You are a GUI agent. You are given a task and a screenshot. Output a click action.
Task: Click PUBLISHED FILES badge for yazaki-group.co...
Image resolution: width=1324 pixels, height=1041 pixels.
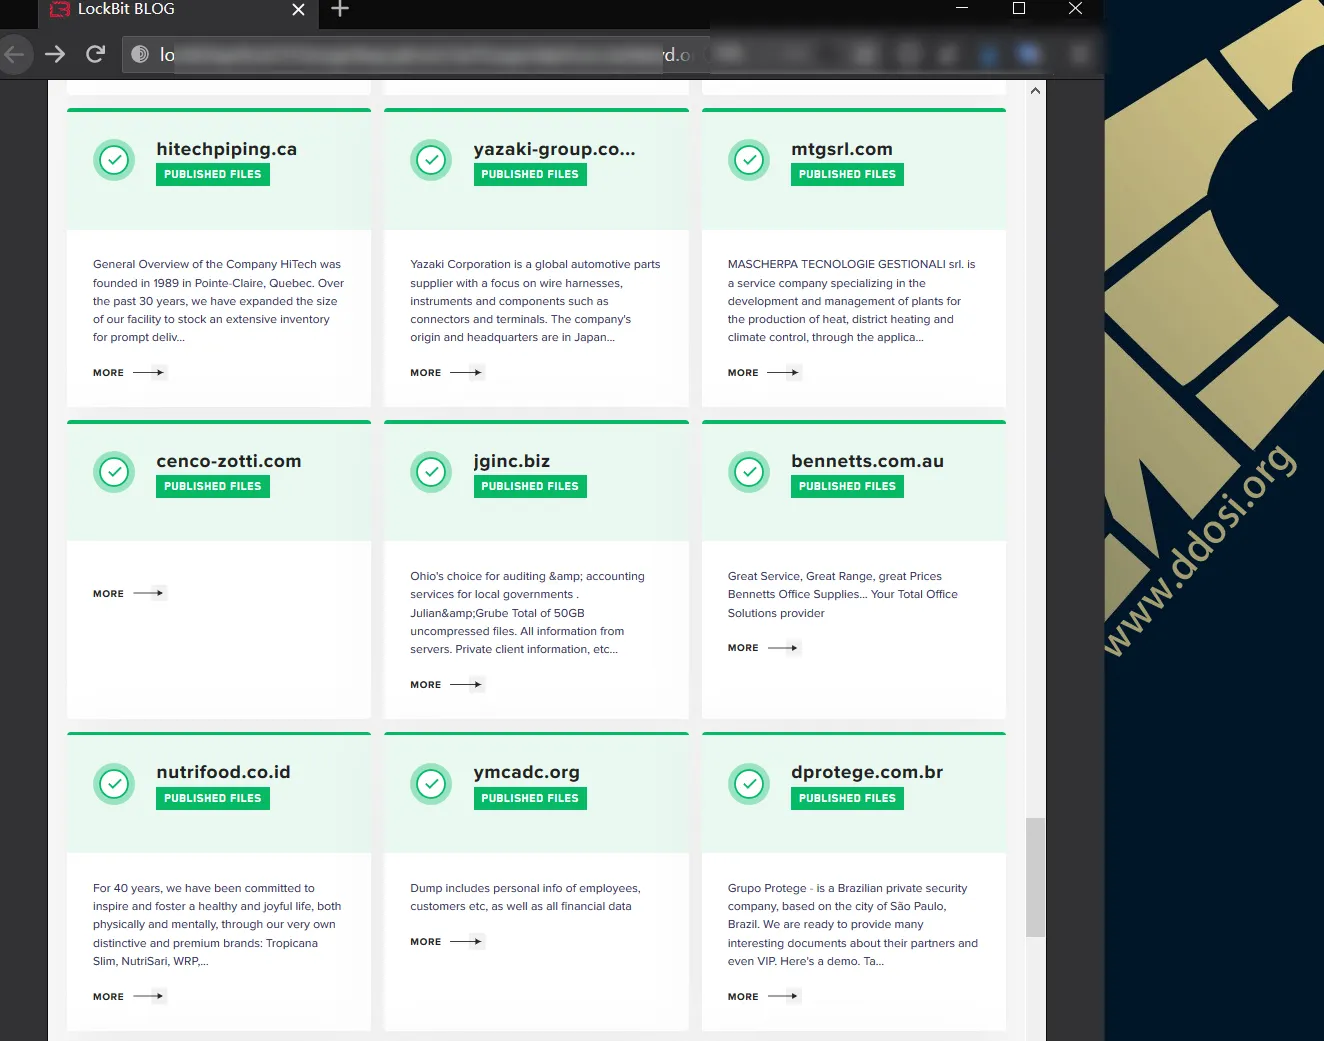[530, 174]
